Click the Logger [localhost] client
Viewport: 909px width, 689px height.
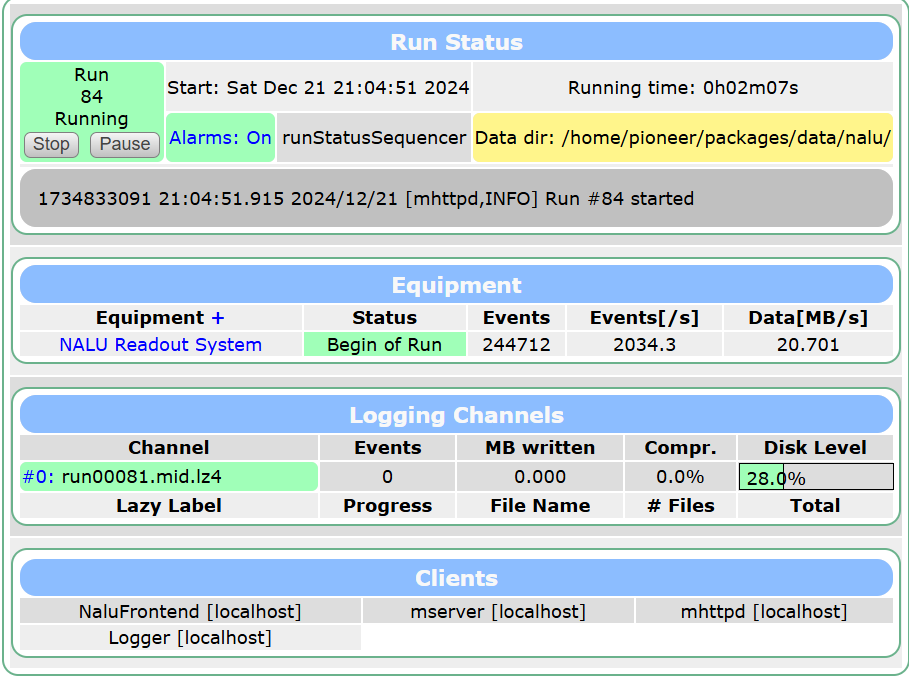(190, 638)
